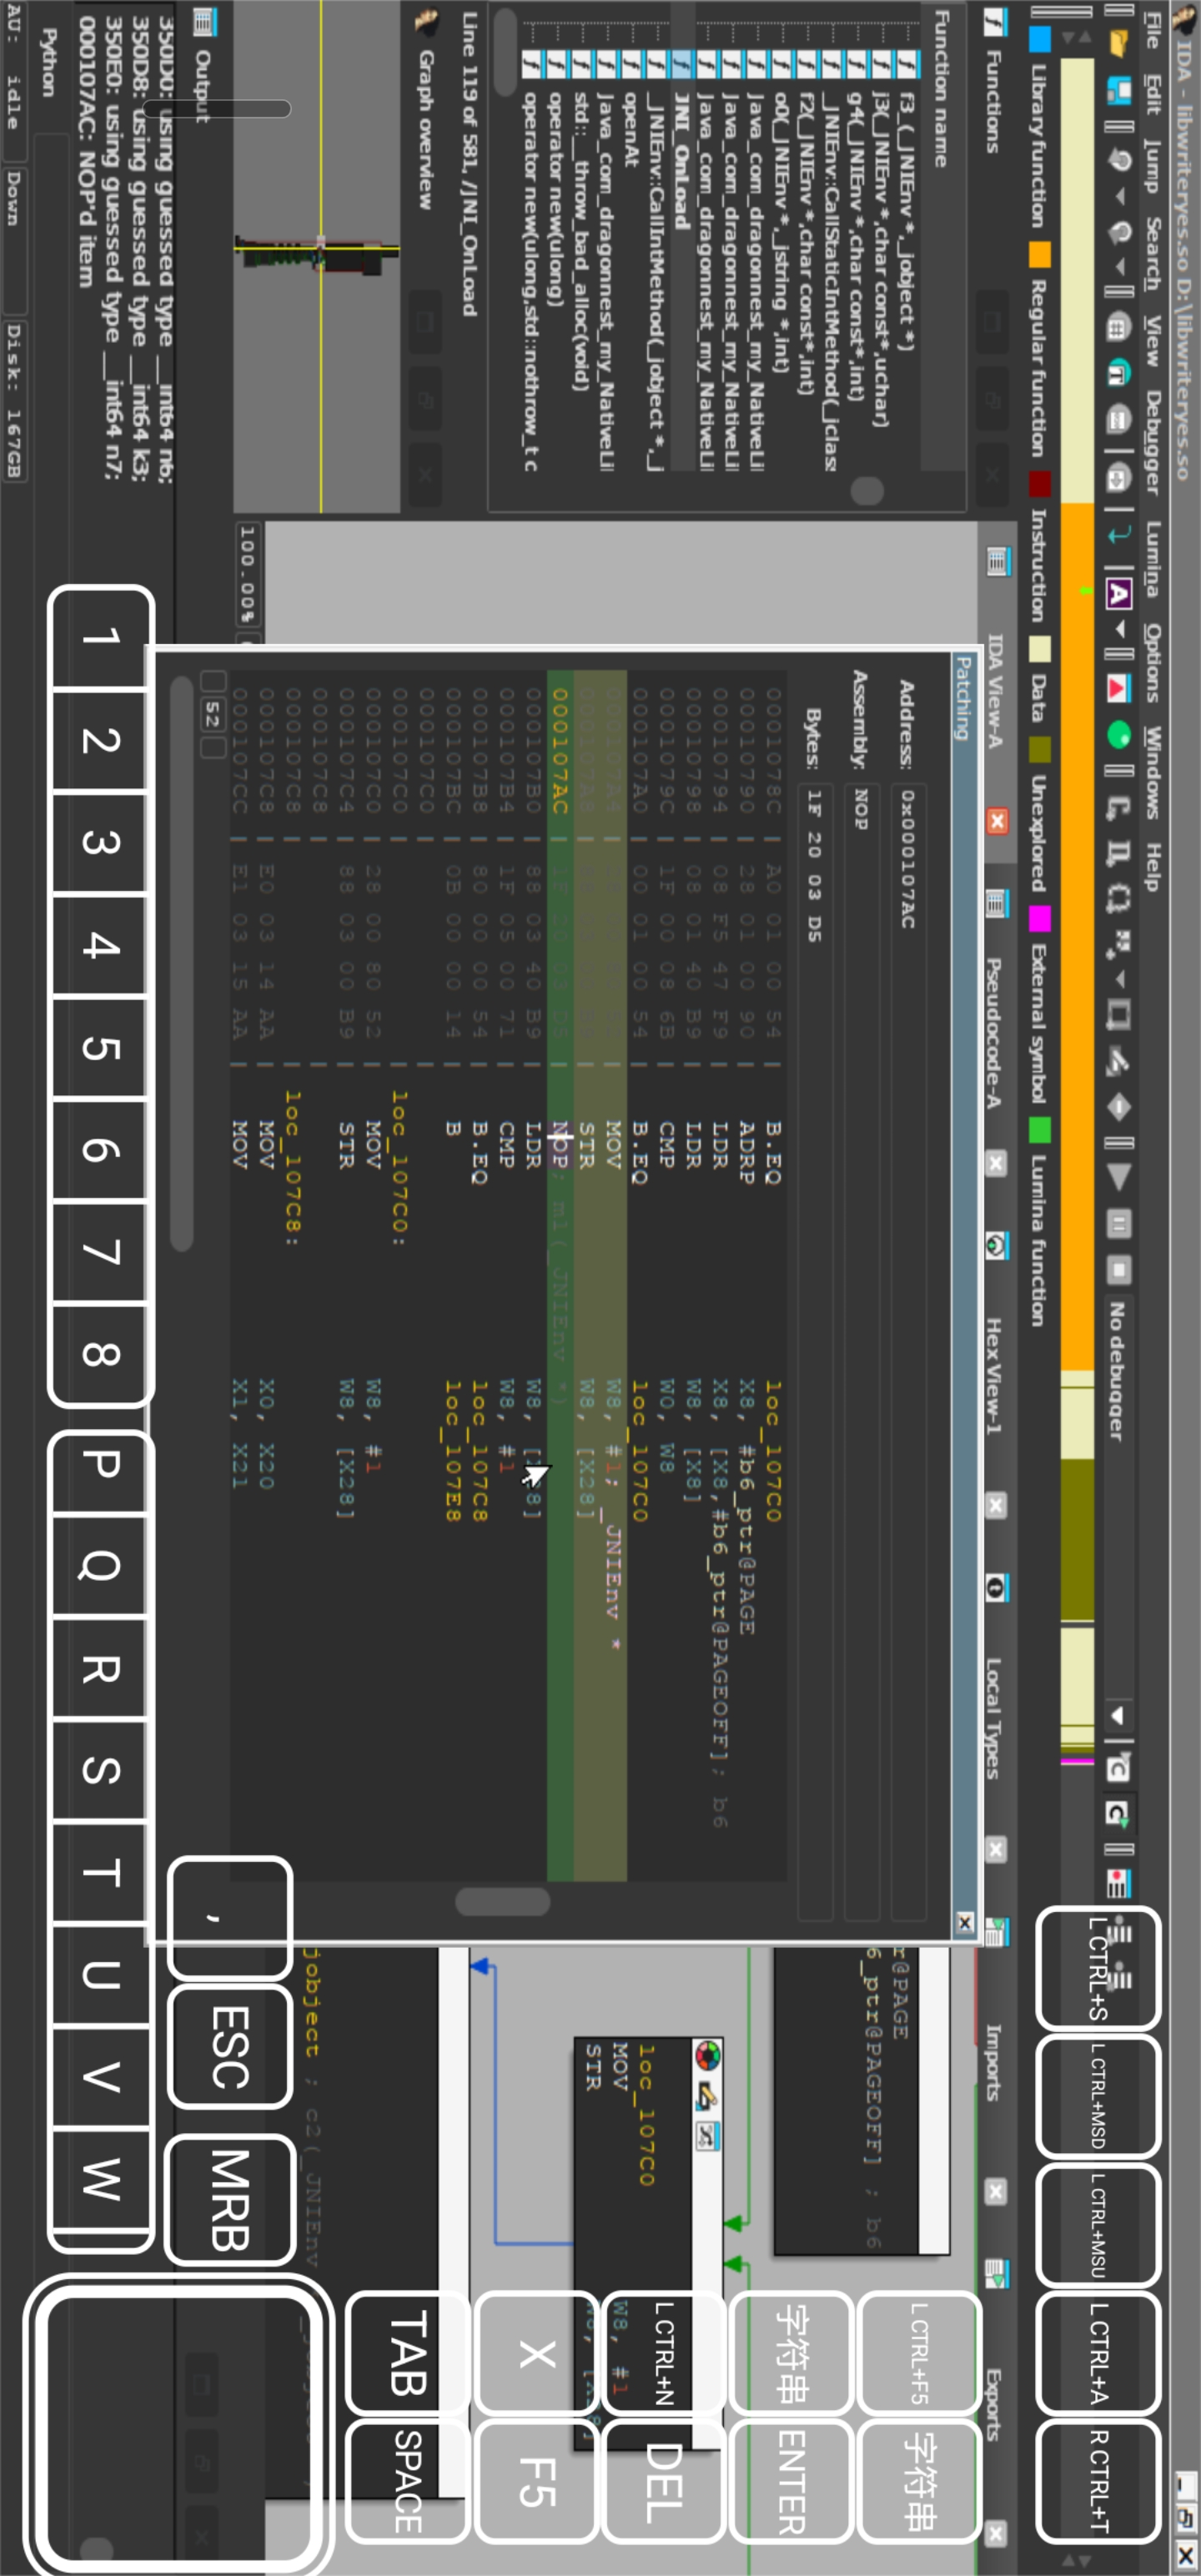The height and width of the screenshot is (2576, 1201).
Task: Switch to the Pseudocode-A tab
Action: [995, 1033]
